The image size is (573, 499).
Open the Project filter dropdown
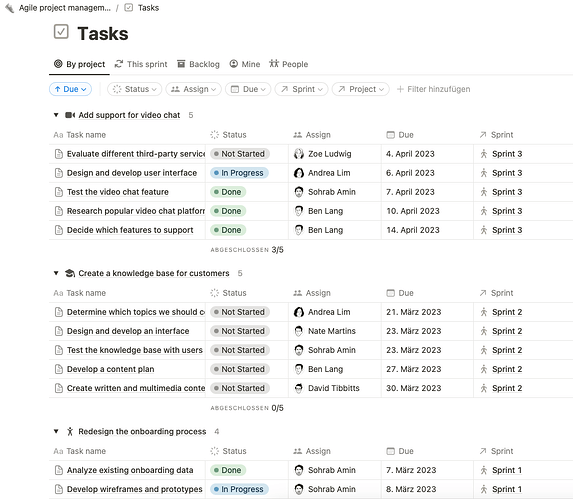(361, 89)
